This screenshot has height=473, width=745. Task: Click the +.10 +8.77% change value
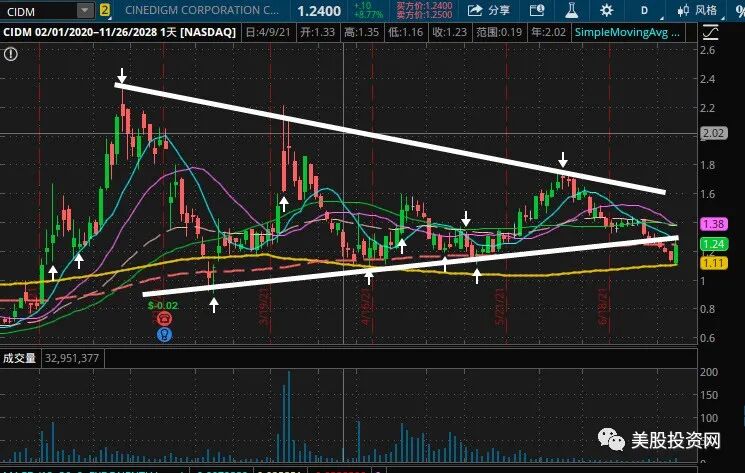[x=368, y=10]
